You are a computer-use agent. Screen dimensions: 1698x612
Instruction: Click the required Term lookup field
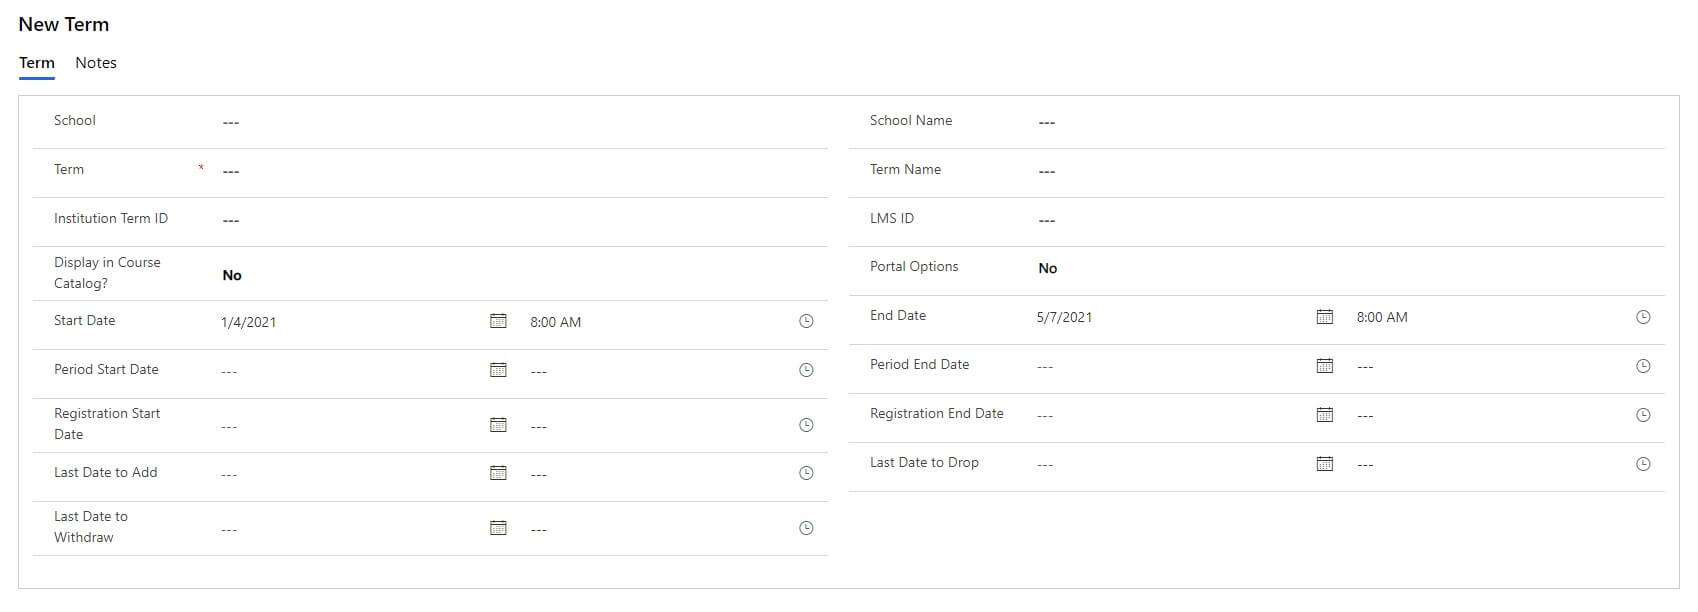[x=521, y=171]
